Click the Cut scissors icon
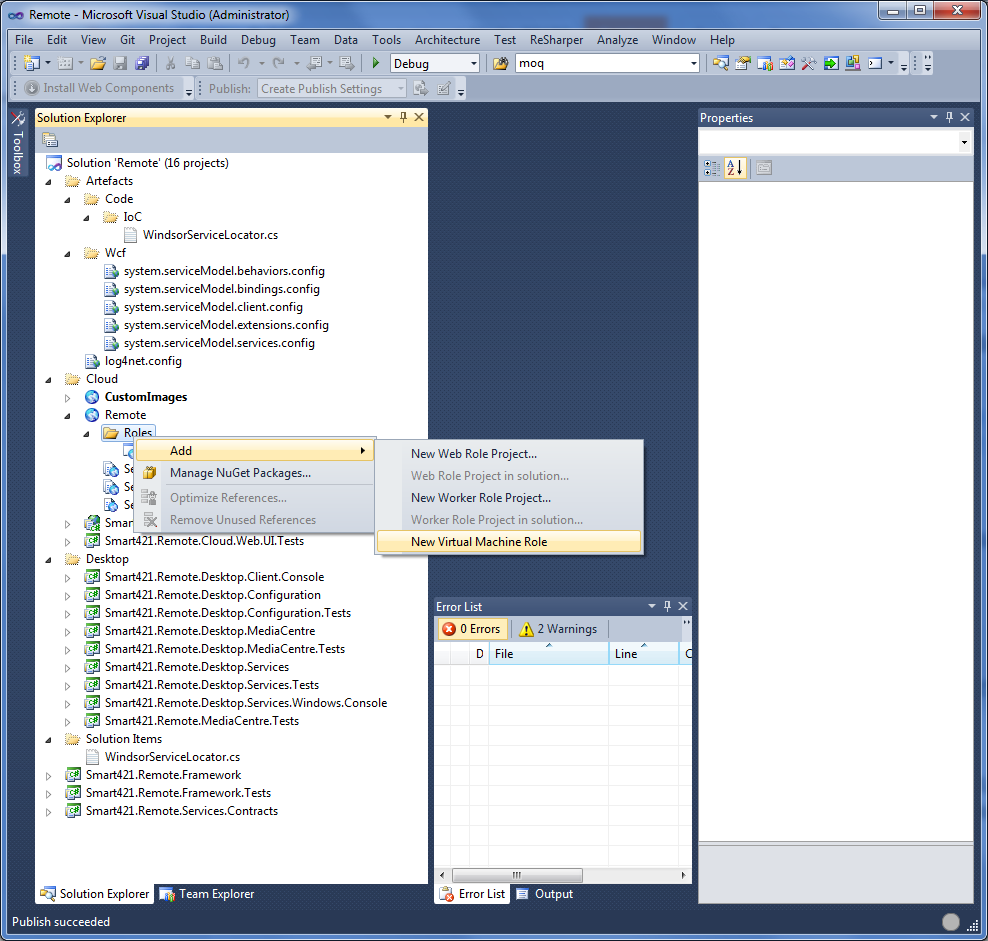The image size is (988, 941). click(x=170, y=63)
